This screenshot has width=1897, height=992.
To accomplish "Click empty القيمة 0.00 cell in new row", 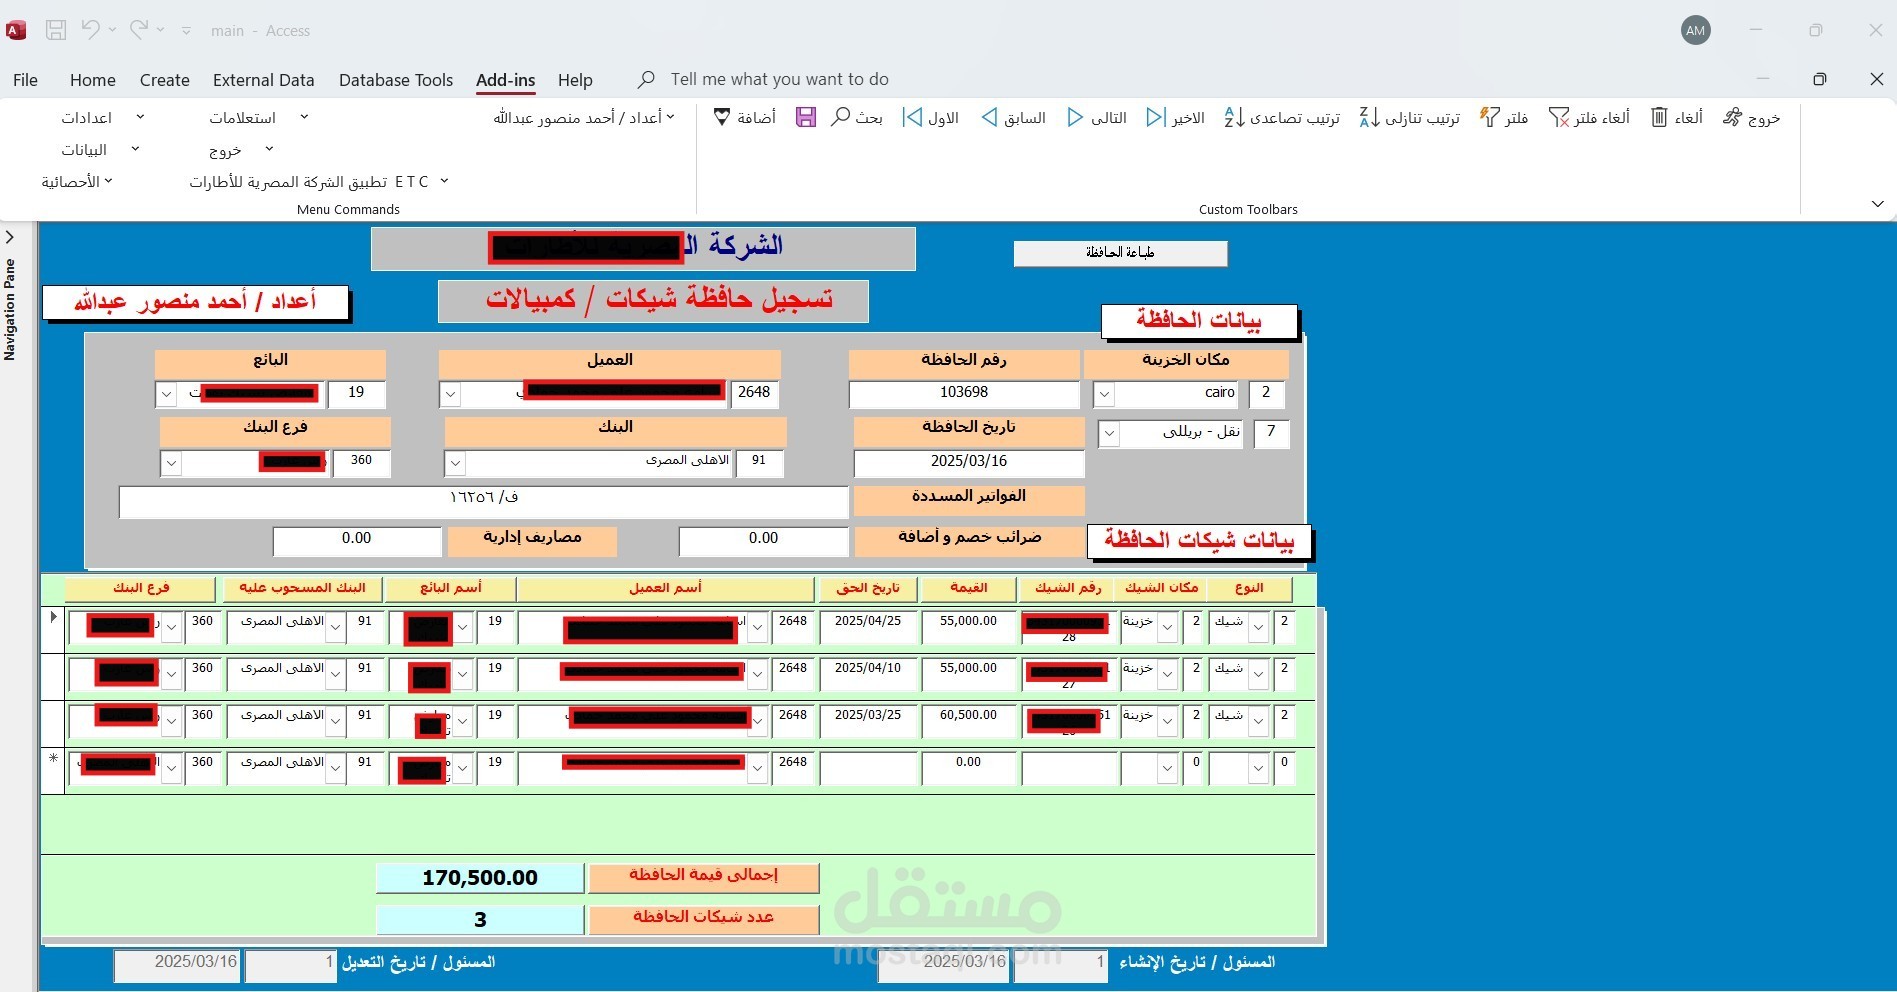I will (968, 767).
